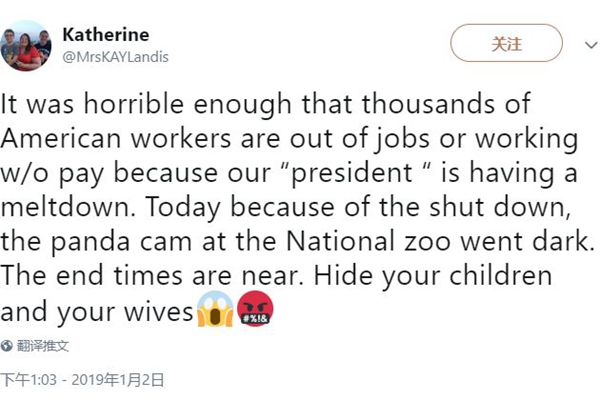
Task: Click the opening phrase "It was horrible enough"
Action: pos(123,104)
